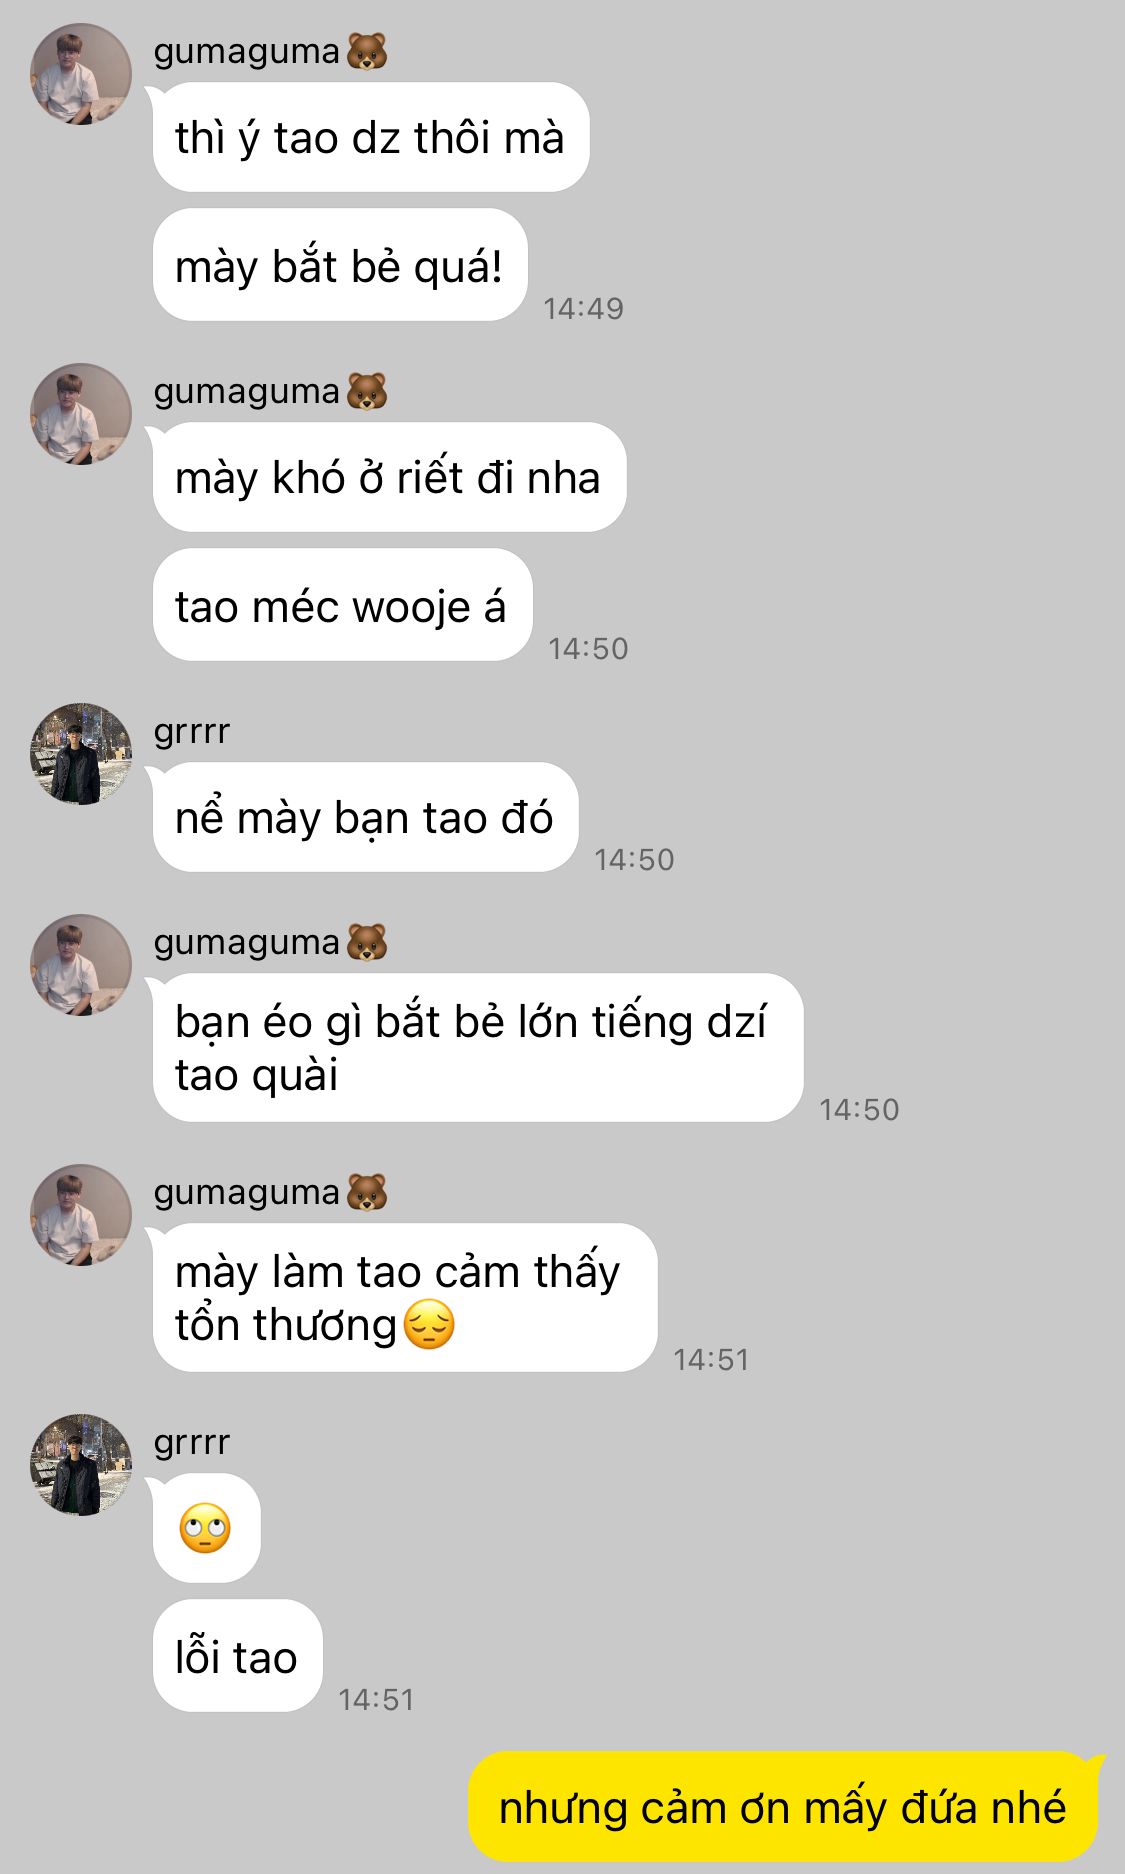Tap the grrrr name above eye-roll emoji

click(192, 1443)
